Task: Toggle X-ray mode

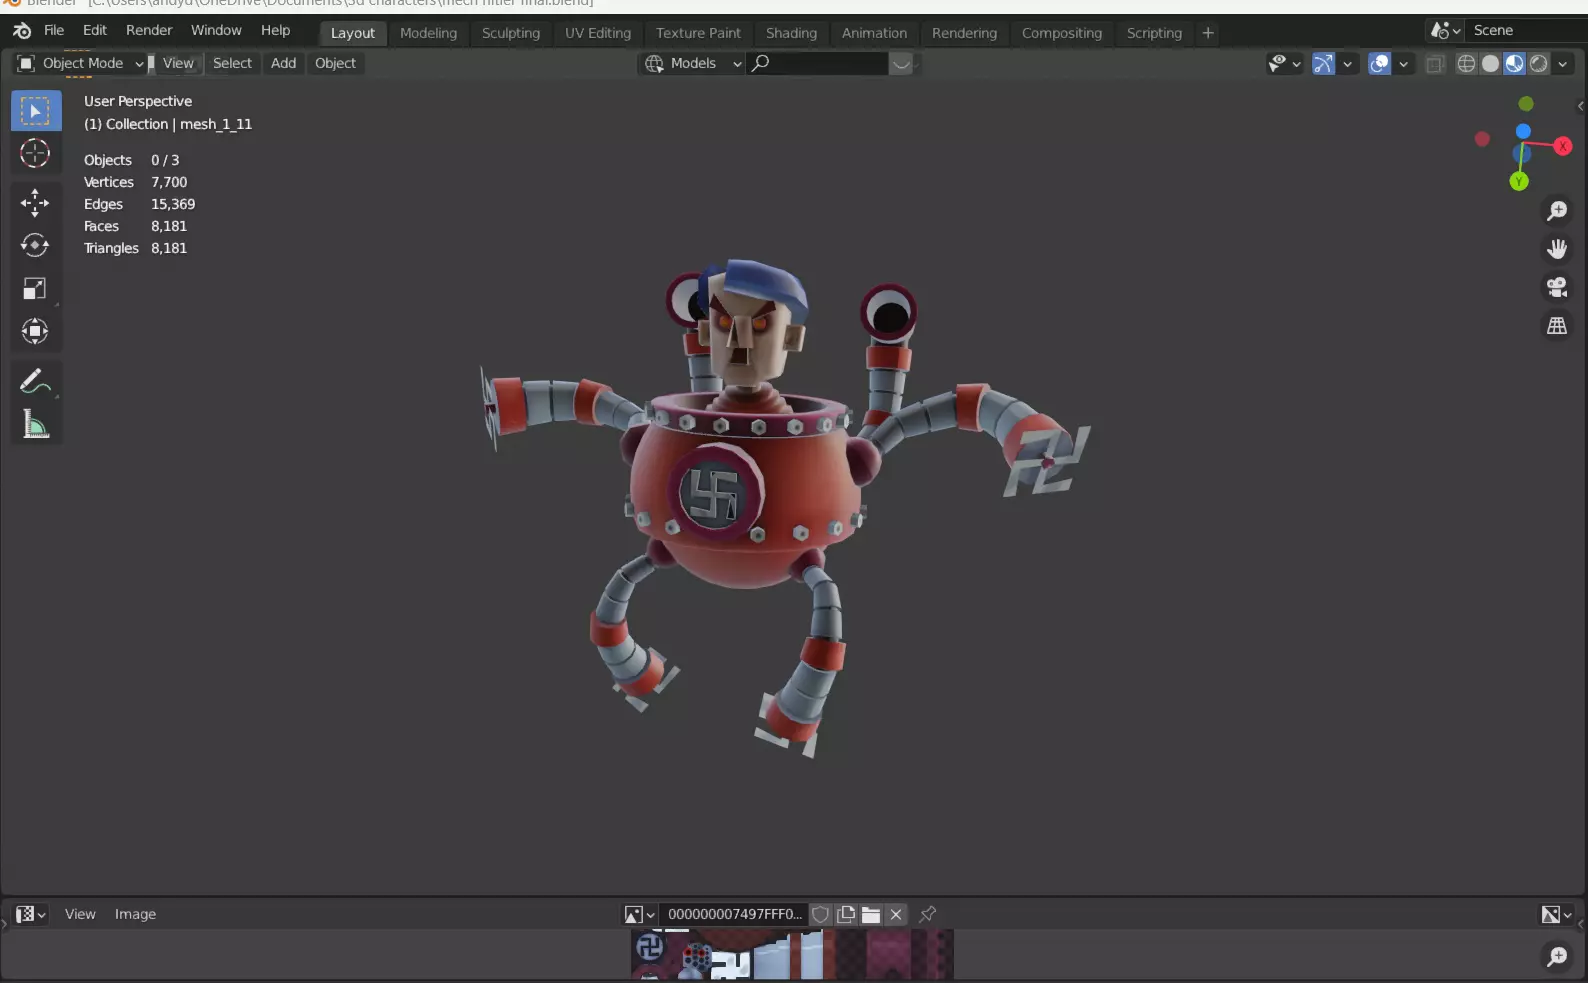Action: click(x=1435, y=64)
